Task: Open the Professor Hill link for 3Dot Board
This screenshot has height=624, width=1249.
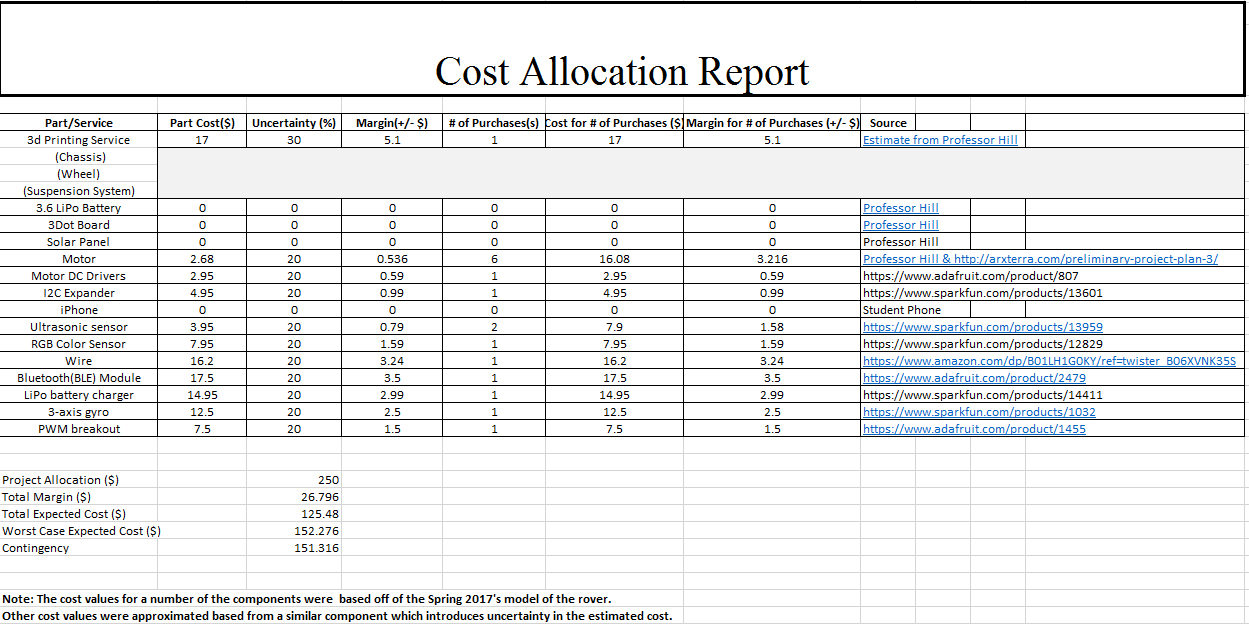Action: coord(901,225)
